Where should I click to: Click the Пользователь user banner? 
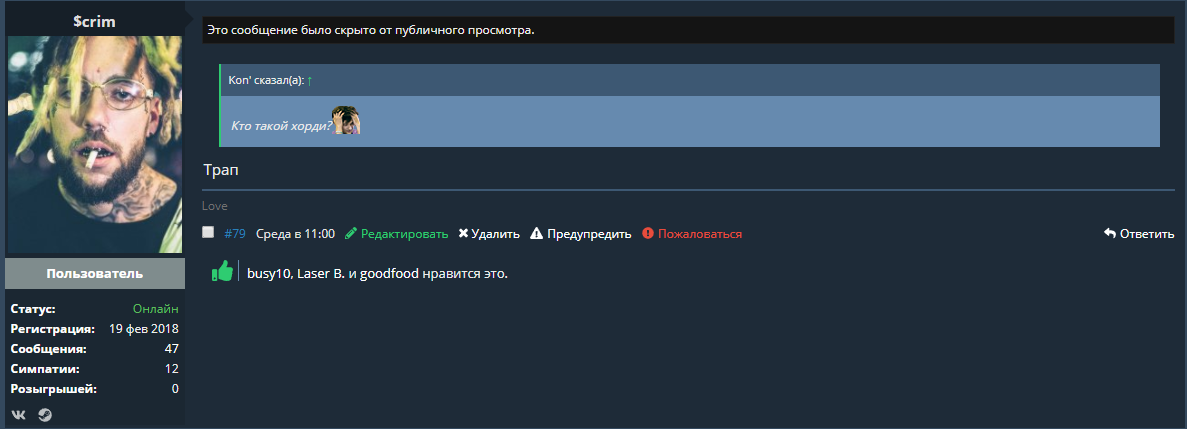tap(95, 273)
